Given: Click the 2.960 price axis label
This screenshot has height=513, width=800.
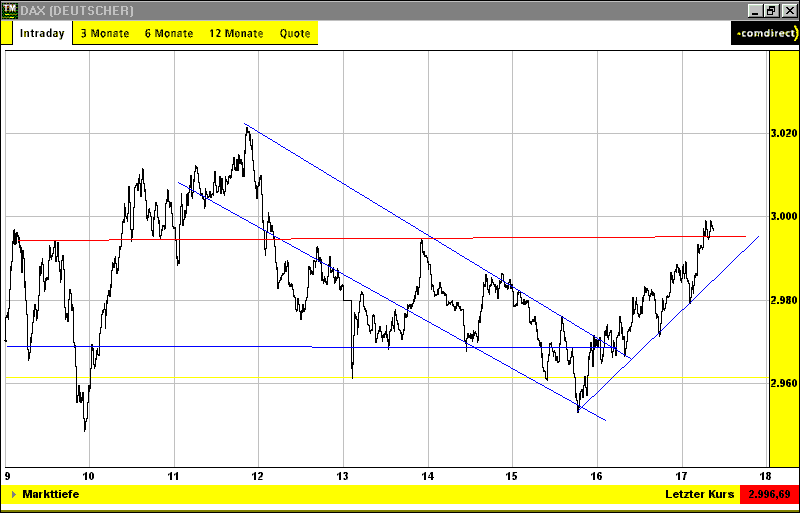Looking at the screenshot, I should [783, 383].
